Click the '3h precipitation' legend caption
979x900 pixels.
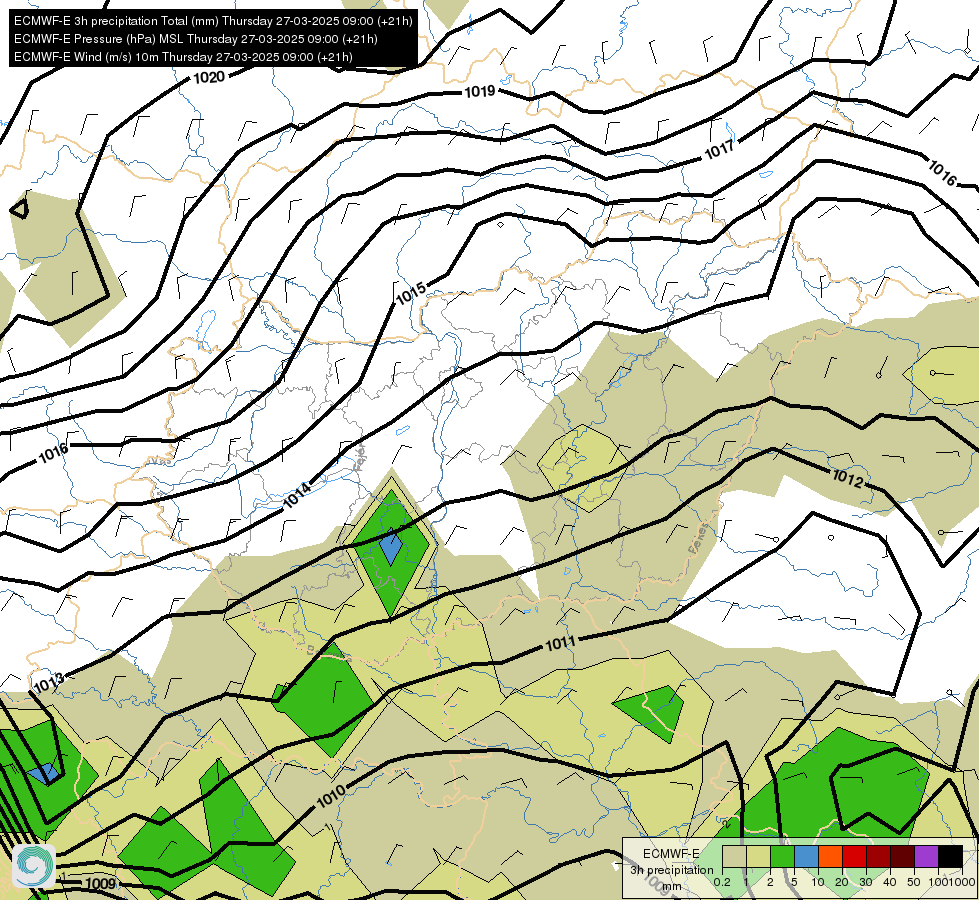[x=671, y=870]
